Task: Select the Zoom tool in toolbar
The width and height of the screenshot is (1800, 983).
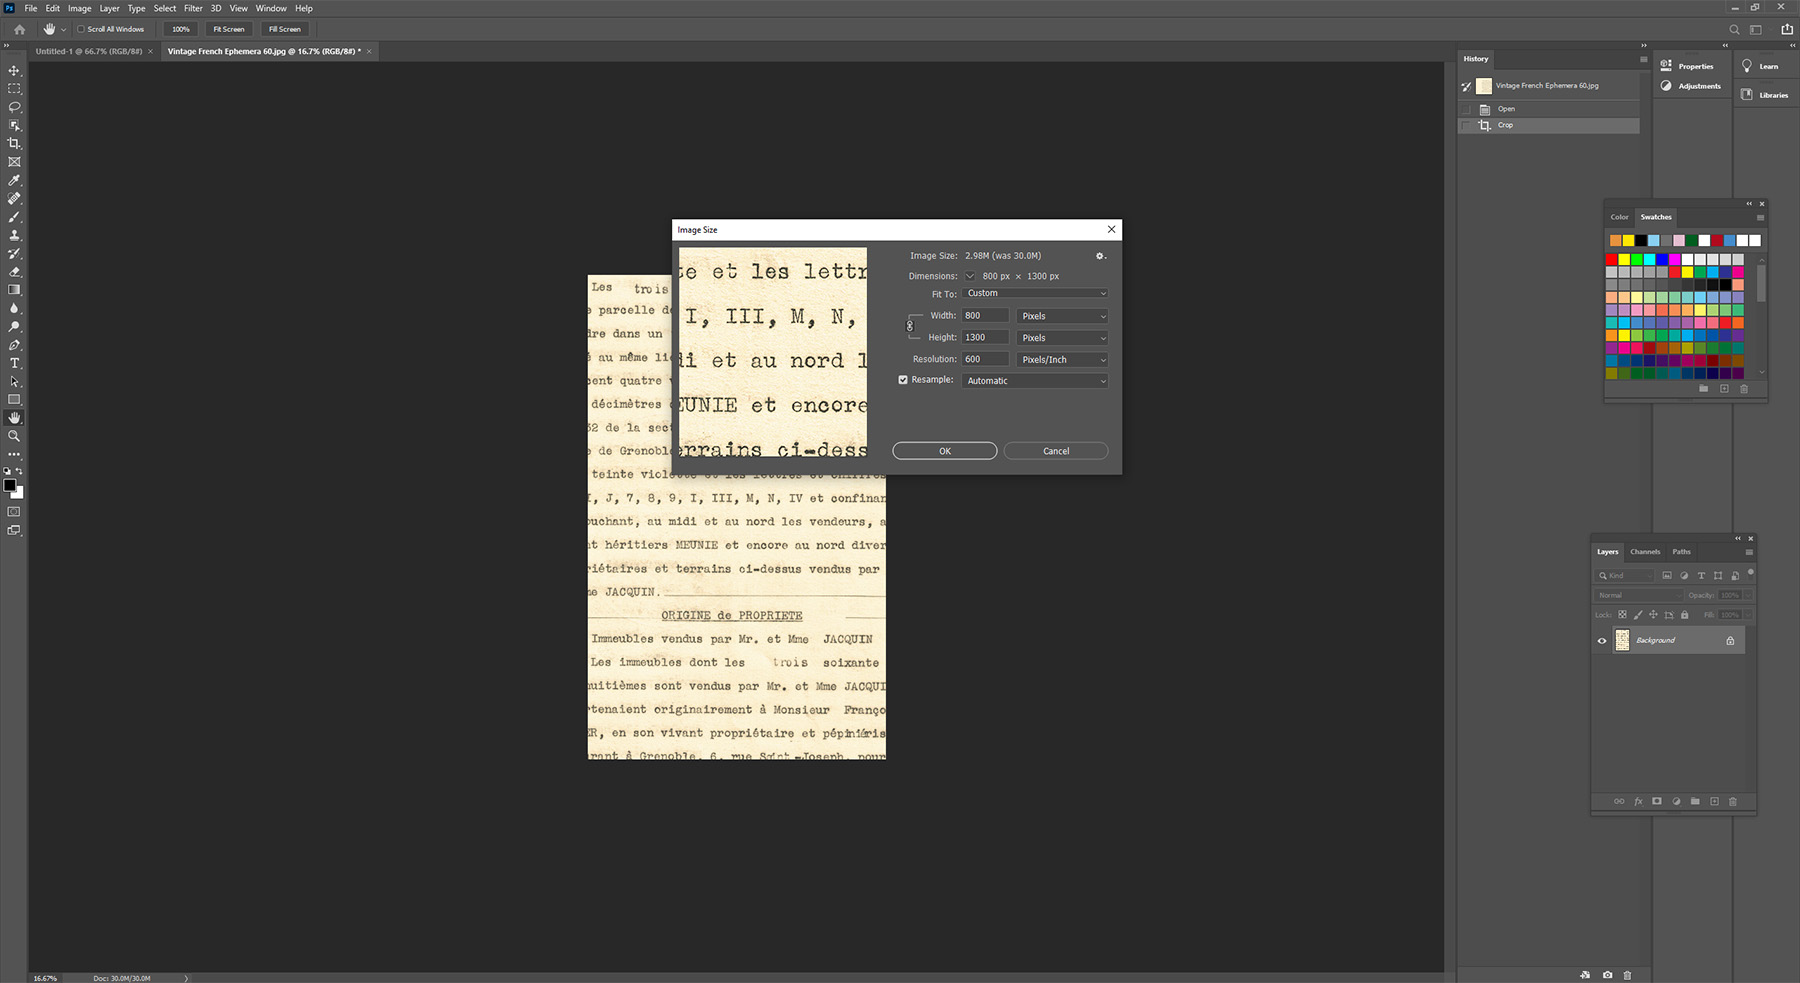Action: tap(14, 436)
